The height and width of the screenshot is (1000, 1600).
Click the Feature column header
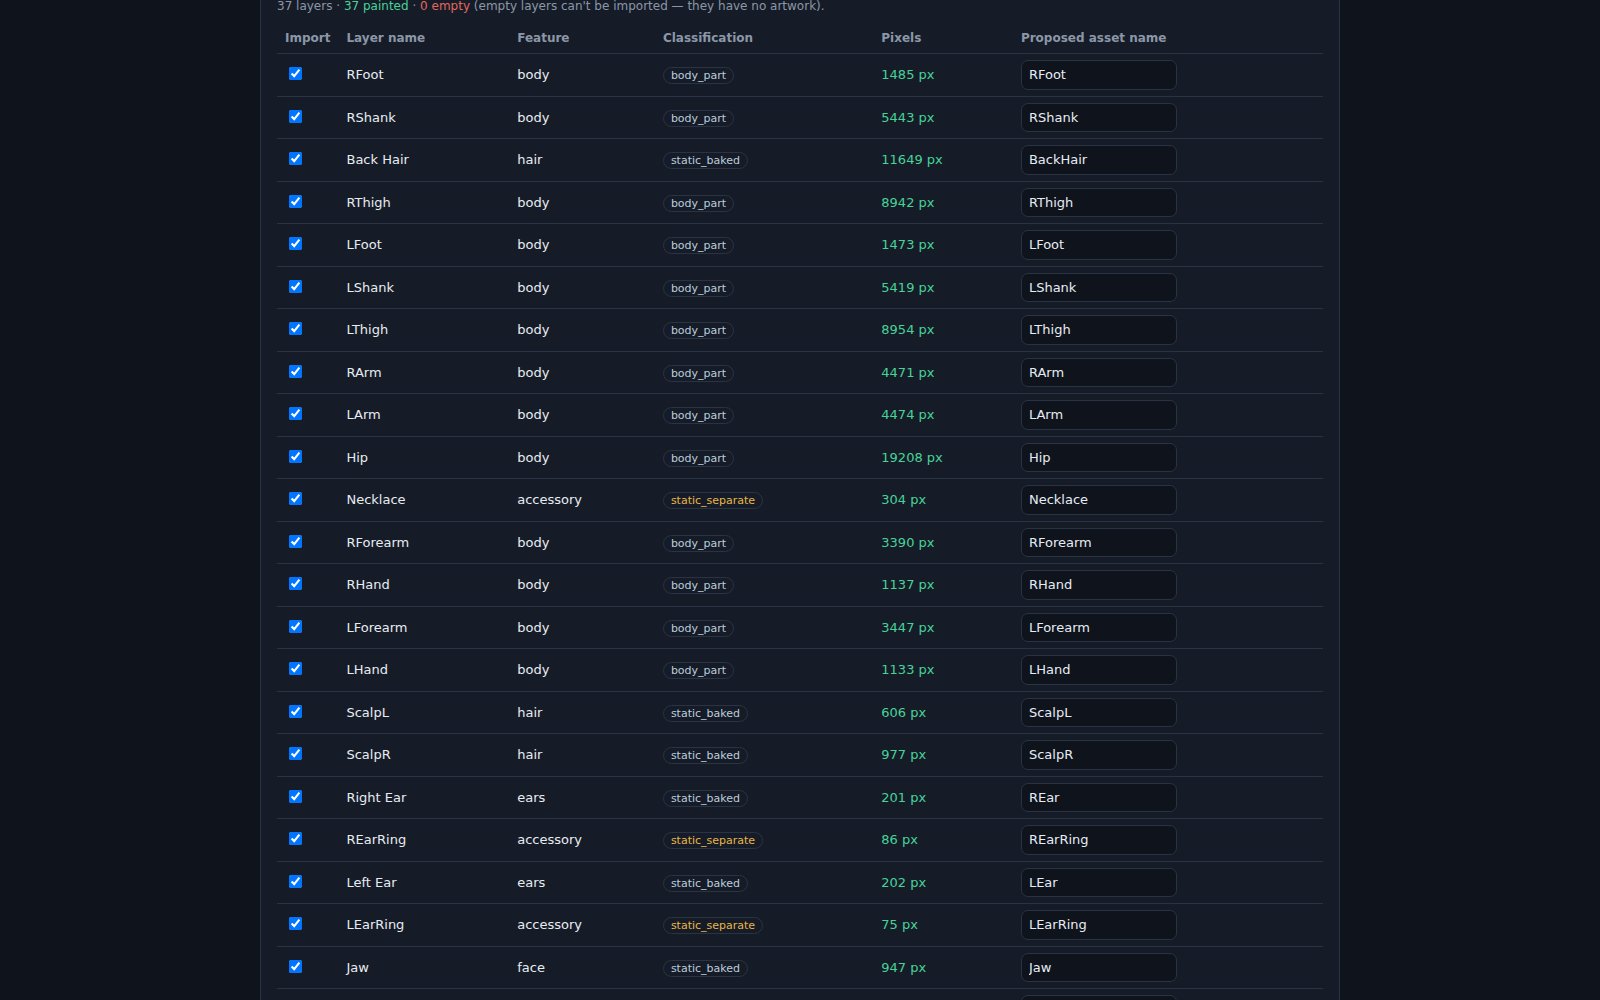543,37
